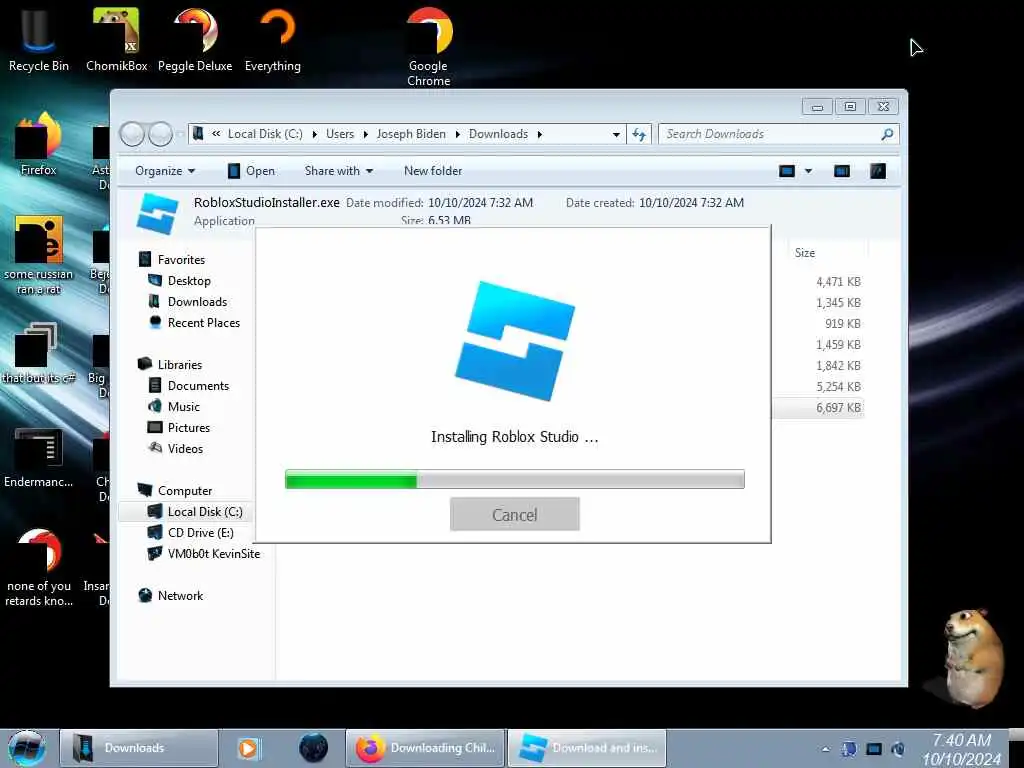Image resolution: width=1024 pixels, height=768 pixels.
Task: Select the 'none of you' desktop icon
Action: 39,568
